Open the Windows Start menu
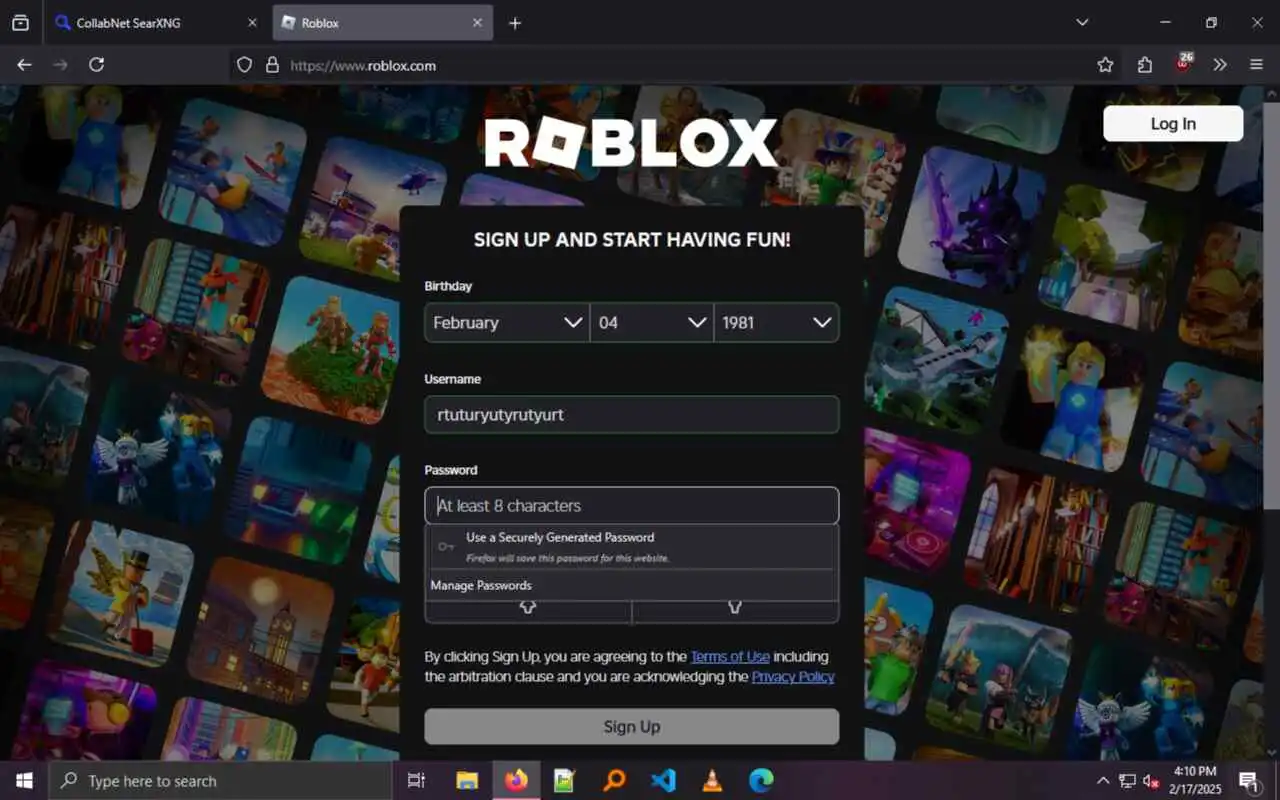This screenshot has width=1280, height=800. 24,781
